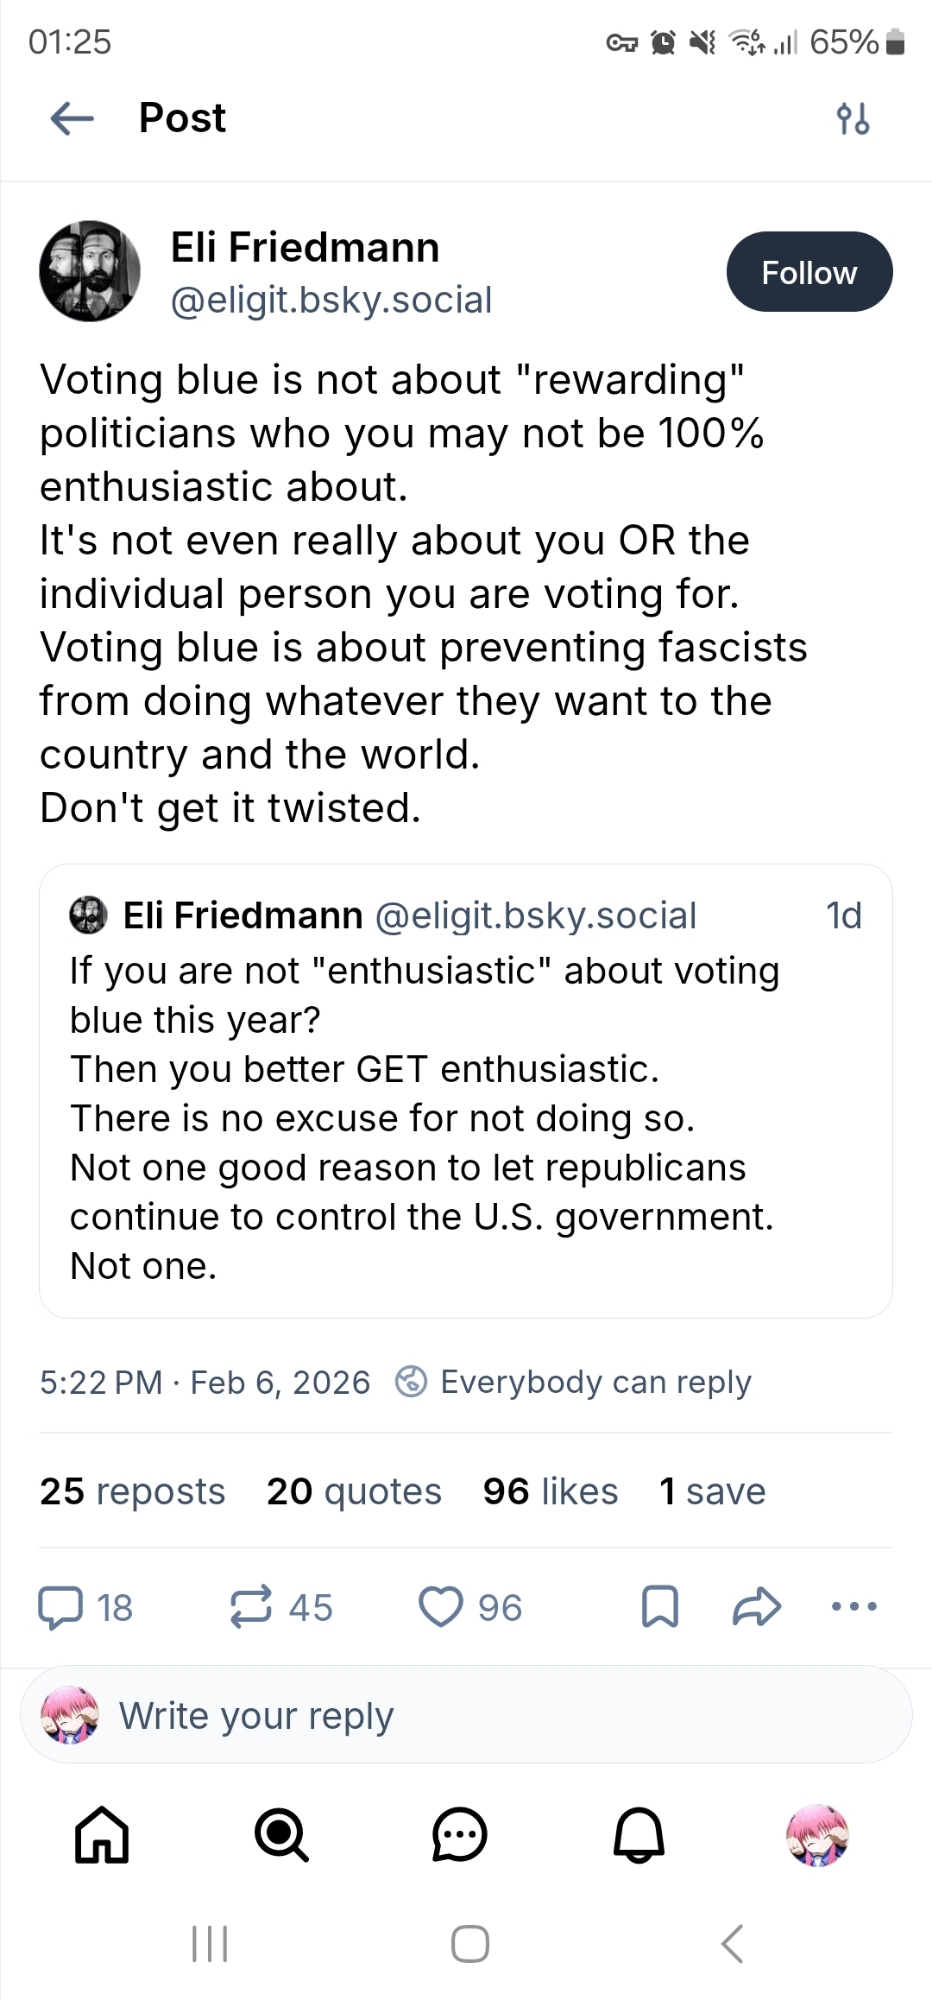Open my profile avatar in bottom bar
Image resolution: width=932 pixels, height=2000 pixels.
click(x=817, y=1835)
